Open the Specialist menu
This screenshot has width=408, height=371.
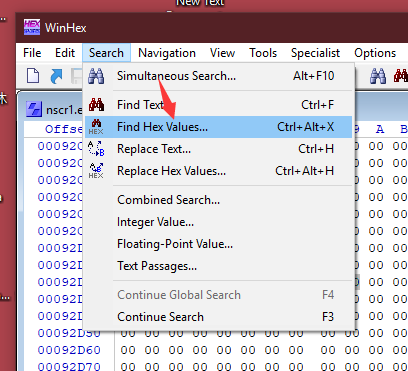315,53
